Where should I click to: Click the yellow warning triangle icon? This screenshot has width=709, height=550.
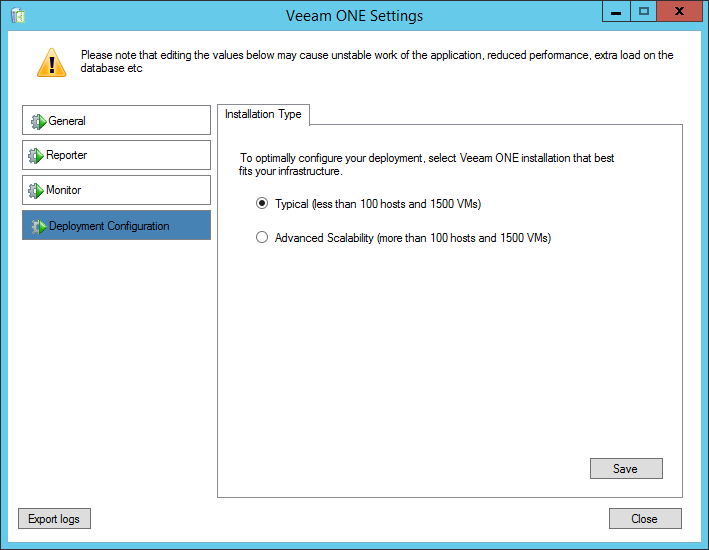(51, 62)
